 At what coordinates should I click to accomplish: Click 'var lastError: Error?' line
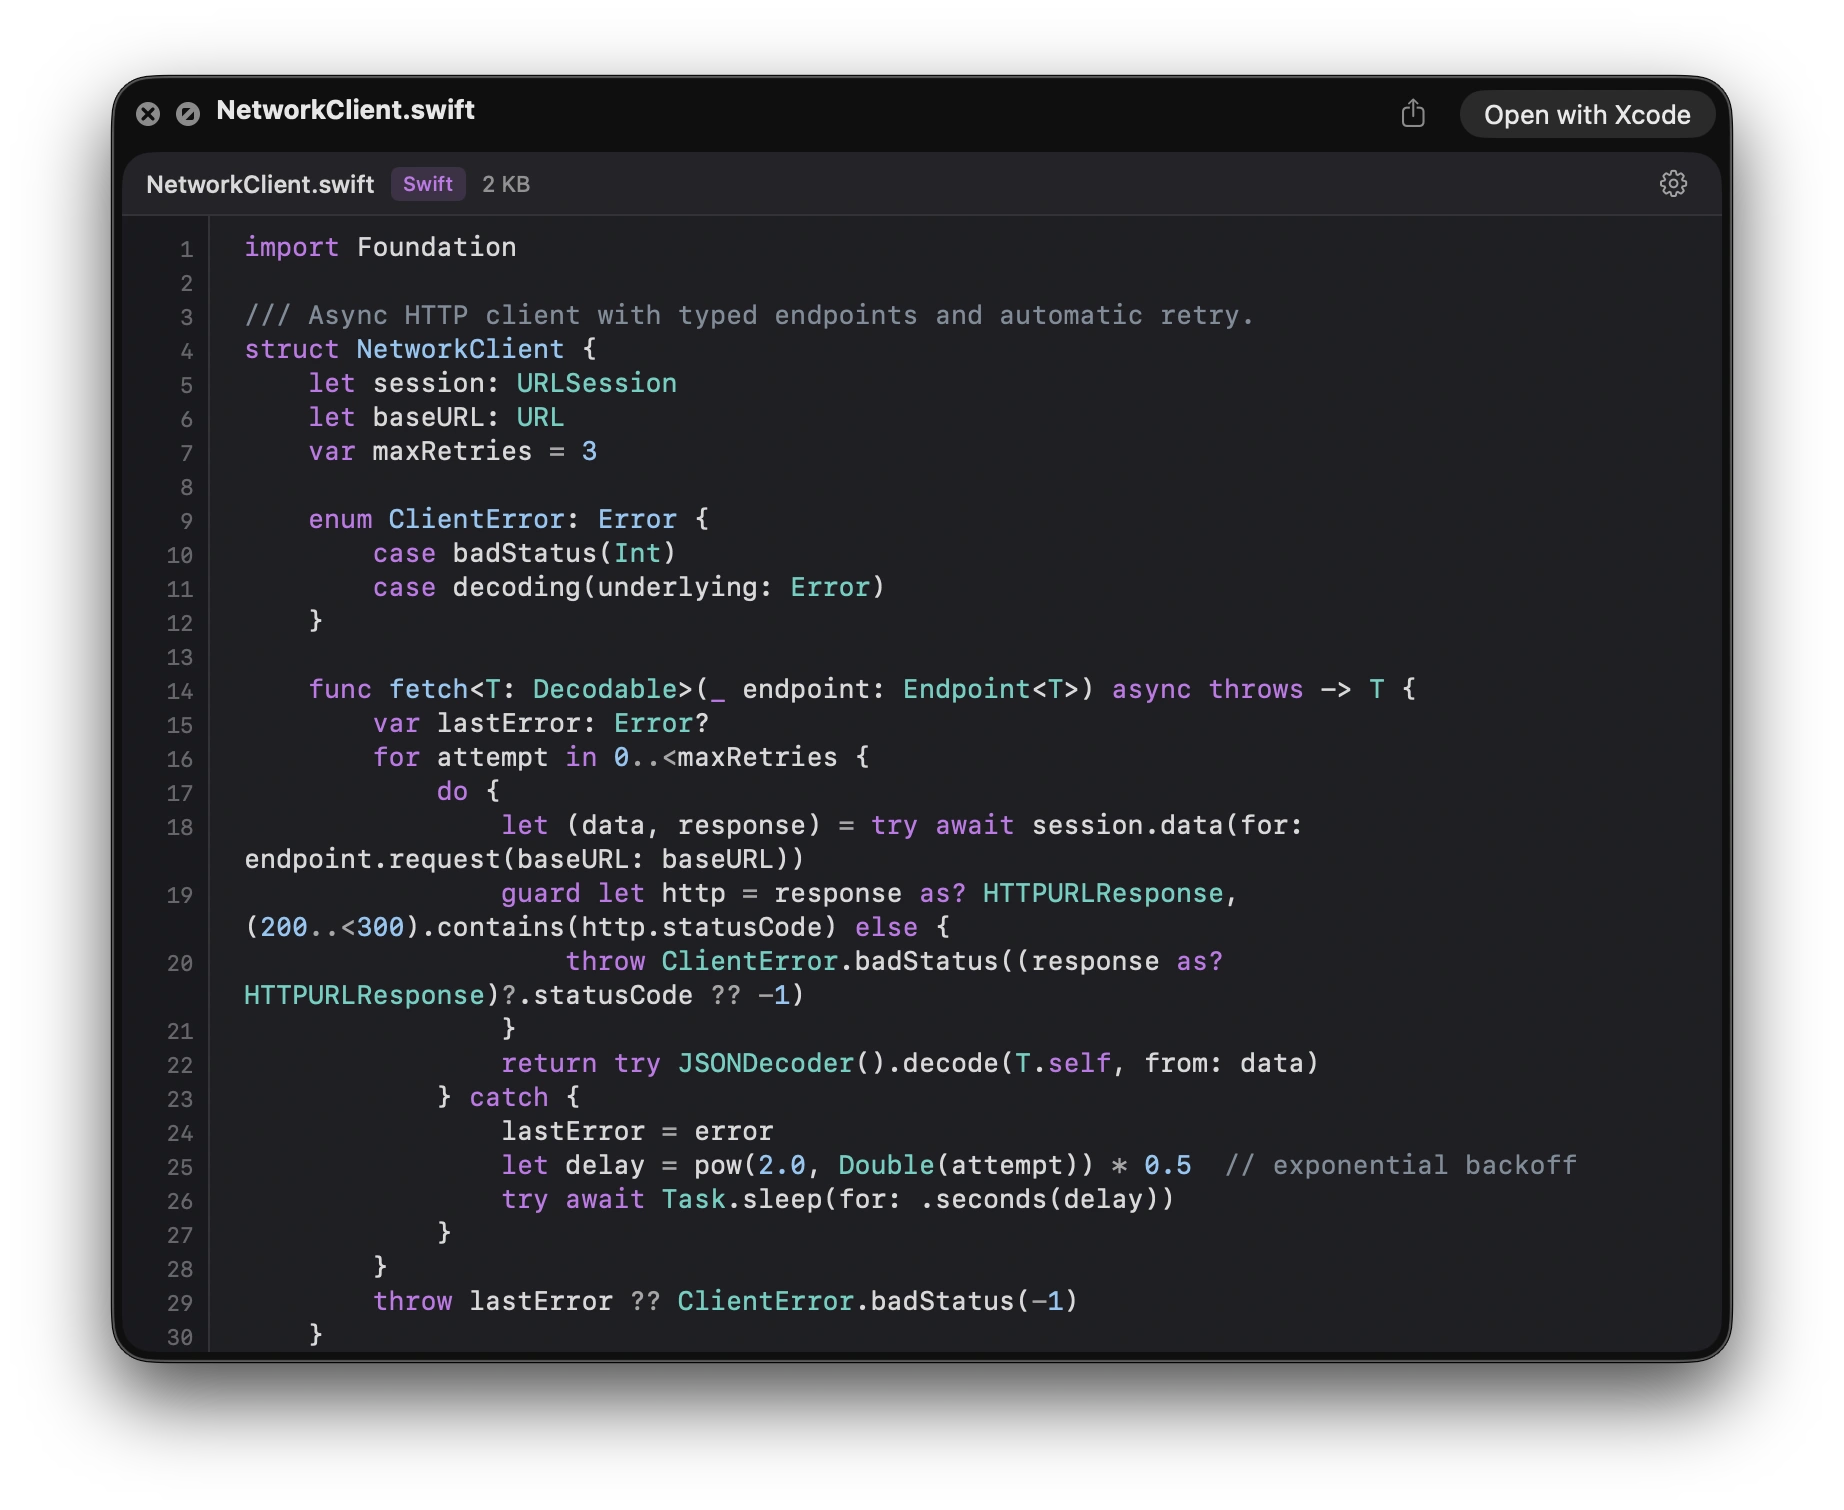click(541, 723)
